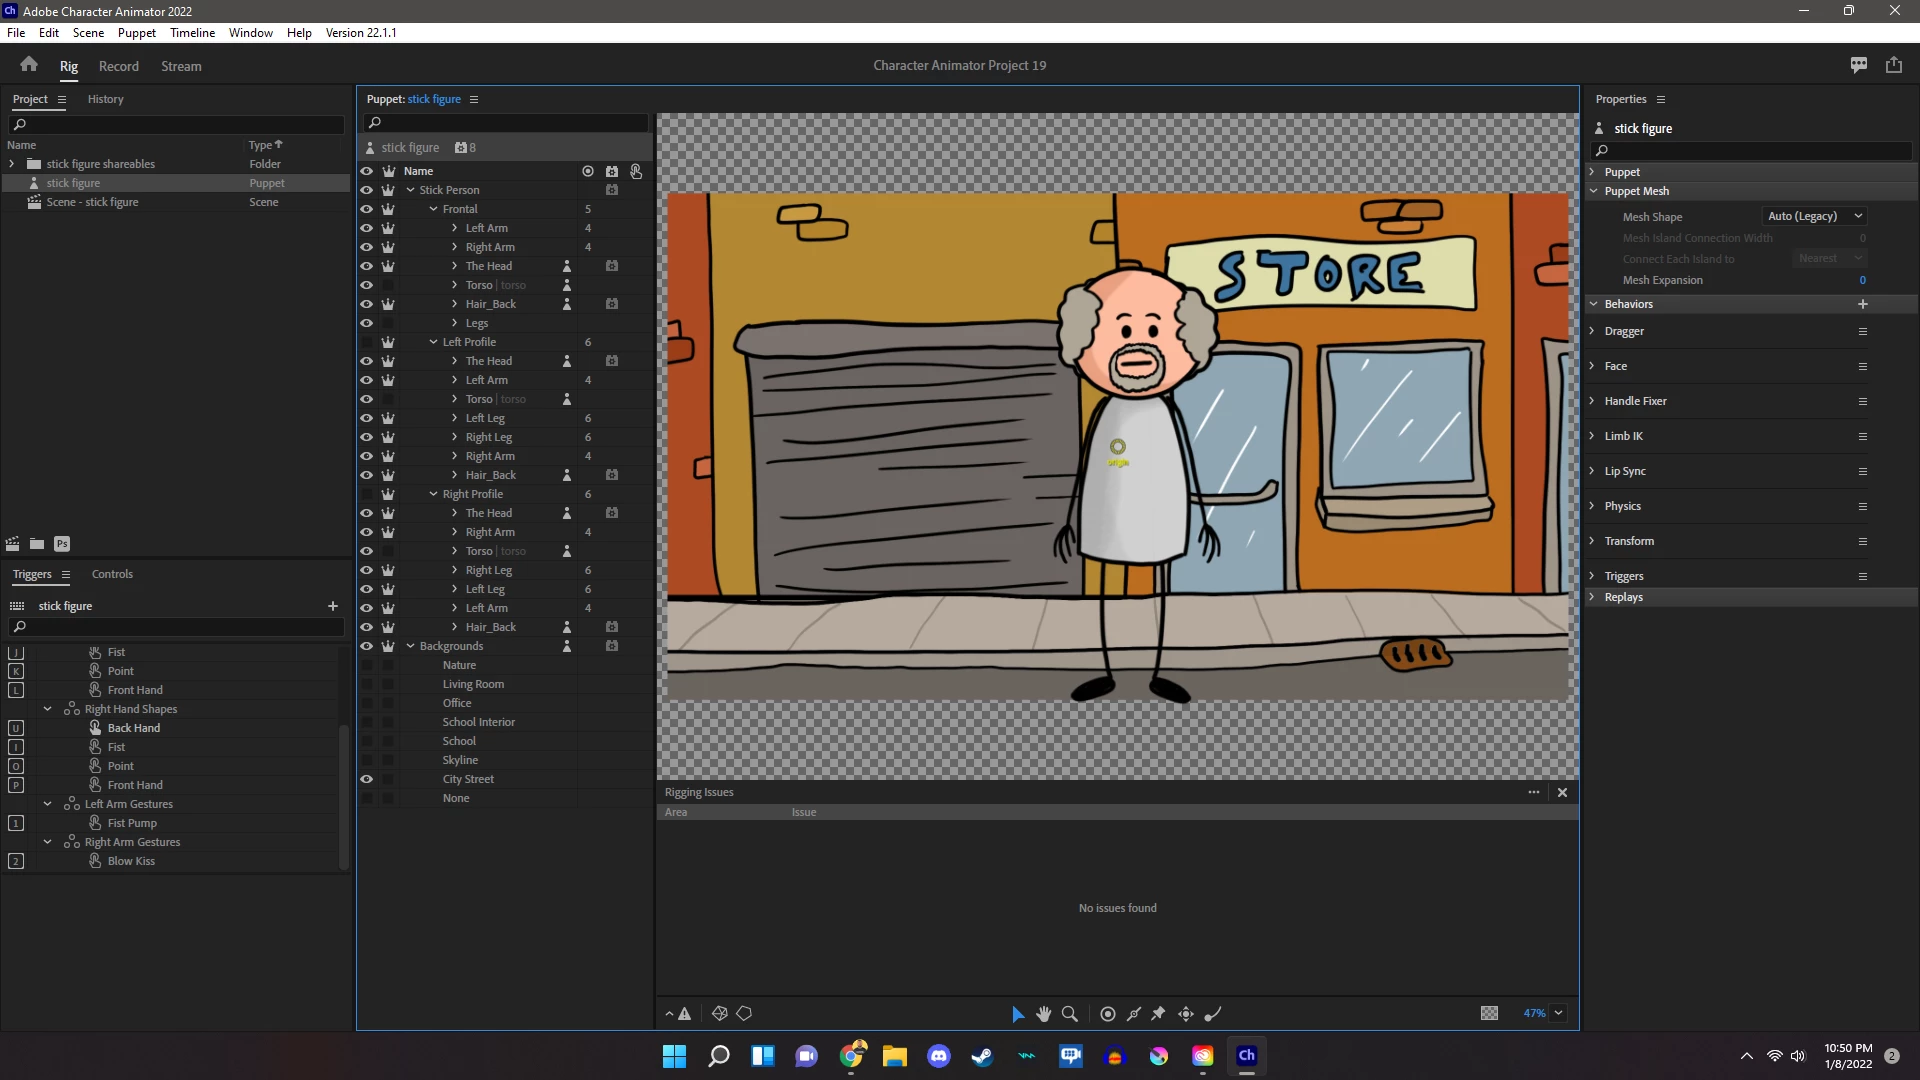The width and height of the screenshot is (1920, 1080).
Task: Click the Home icon
Action: tap(29, 65)
